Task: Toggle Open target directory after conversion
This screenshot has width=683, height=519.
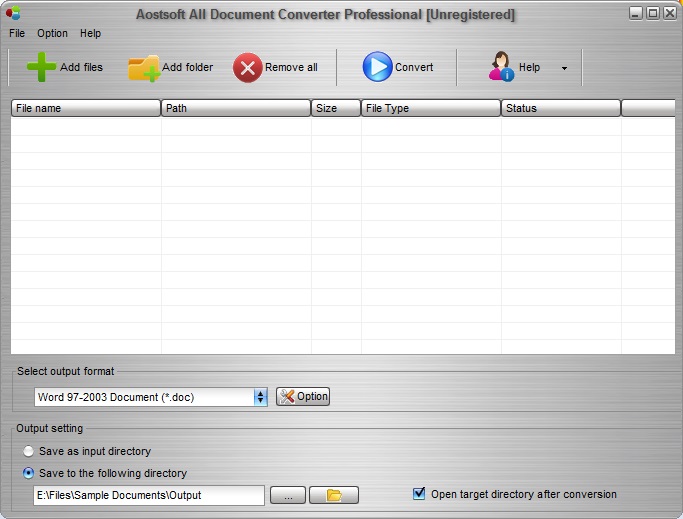Action: coord(419,494)
